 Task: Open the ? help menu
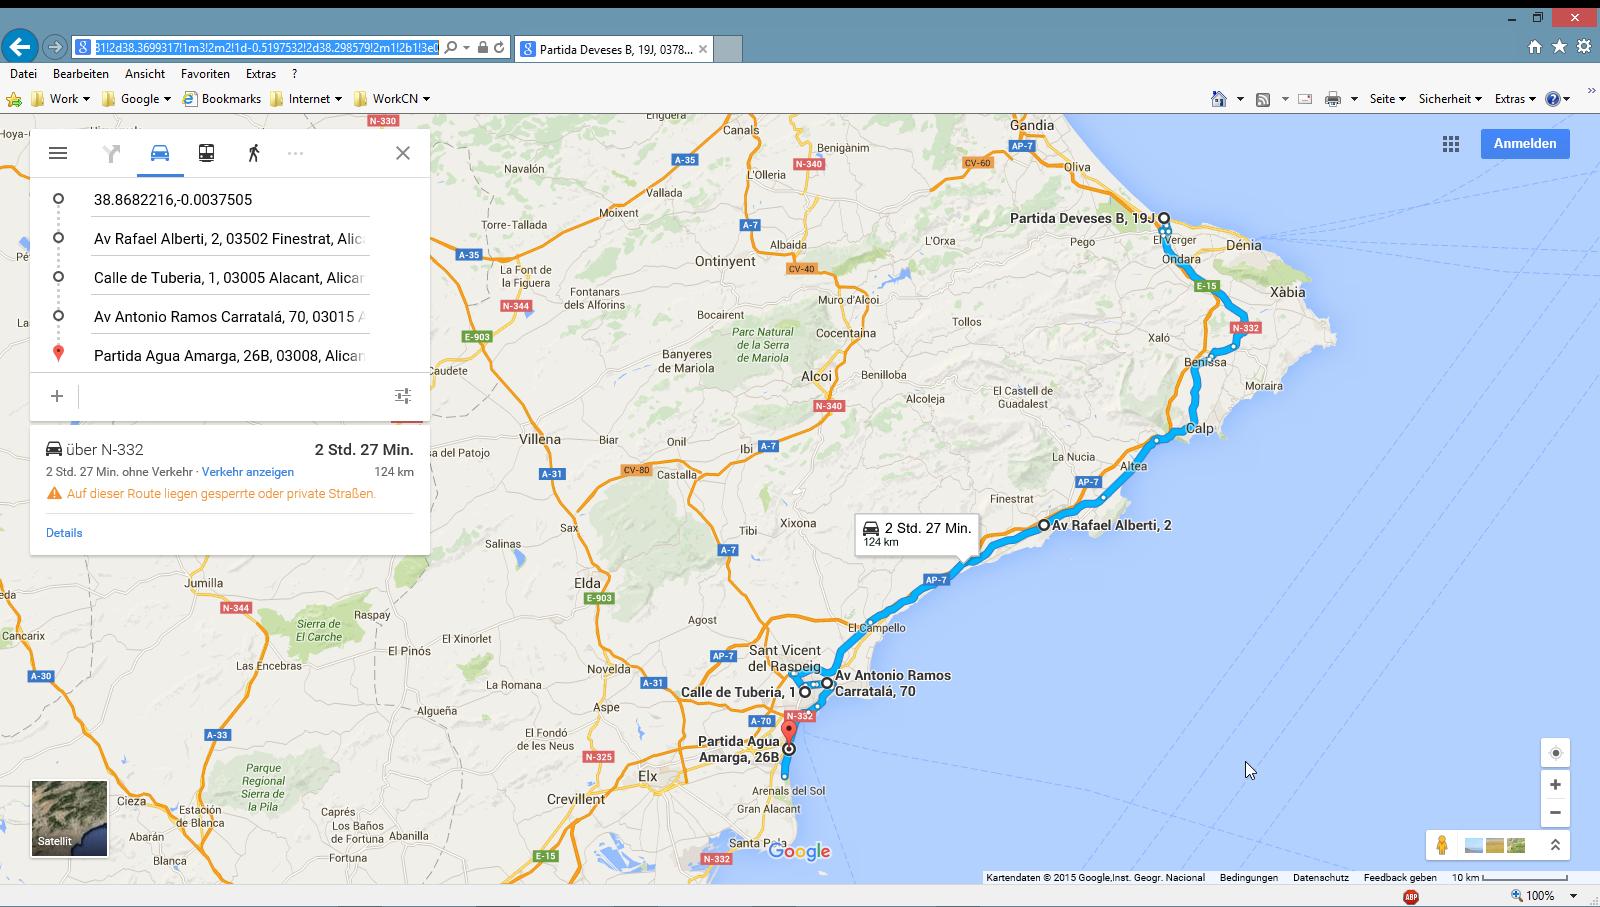coord(294,74)
